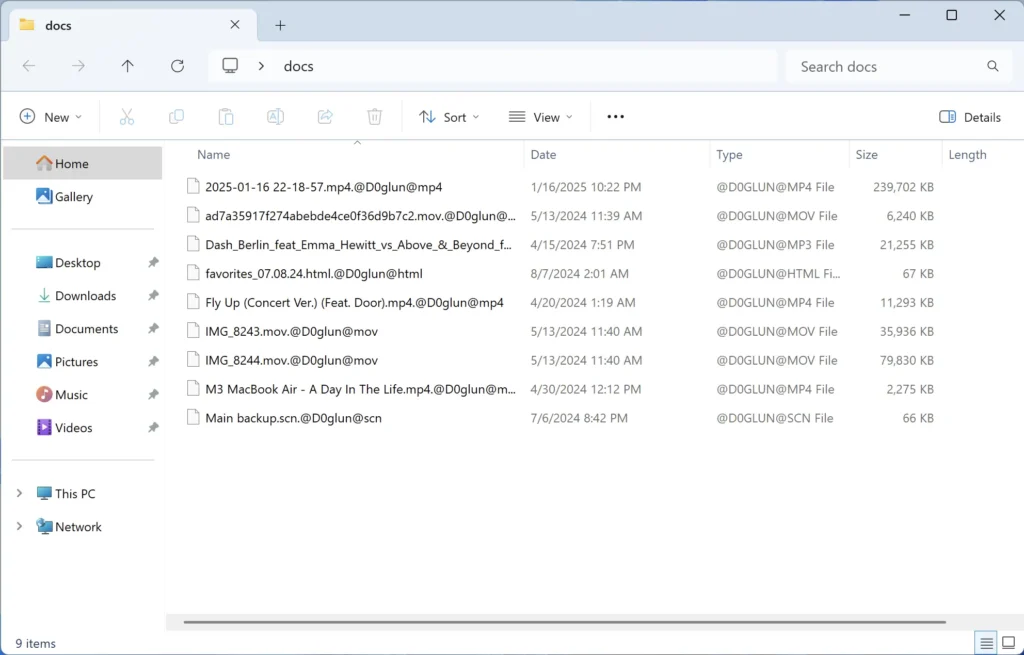The width and height of the screenshot is (1024, 655).
Task: Expand This PC in the sidebar
Action: point(18,493)
